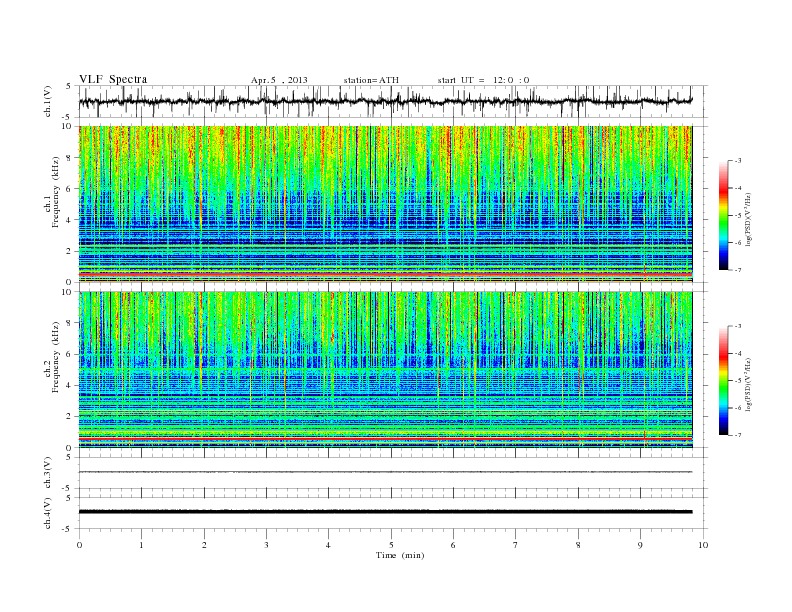This screenshot has width=792, height=612.
Task: Click the ch.2 spectrogram color bar
Action: 723,380
